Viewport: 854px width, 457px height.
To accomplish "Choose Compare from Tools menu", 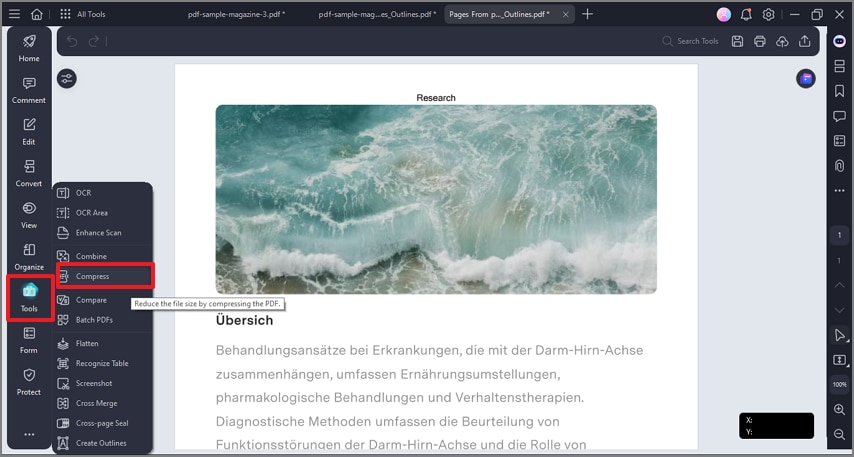I will pyautogui.click(x=102, y=300).
